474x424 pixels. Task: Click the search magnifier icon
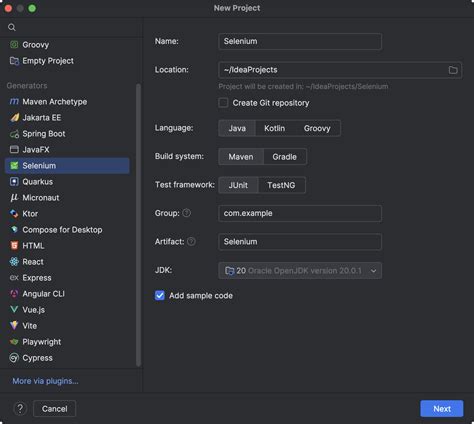(x=12, y=27)
